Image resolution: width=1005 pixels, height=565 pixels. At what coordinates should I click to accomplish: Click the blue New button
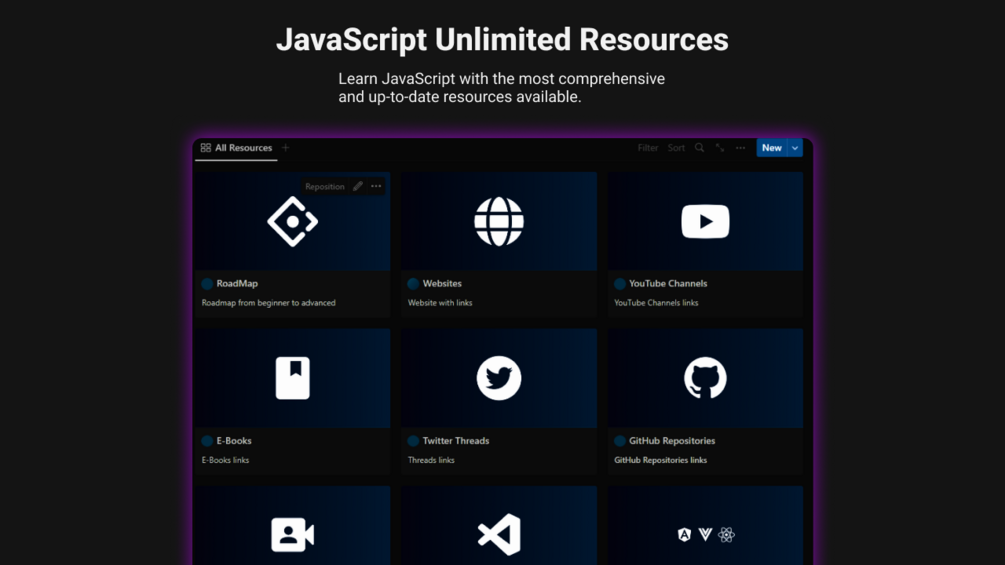click(772, 148)
